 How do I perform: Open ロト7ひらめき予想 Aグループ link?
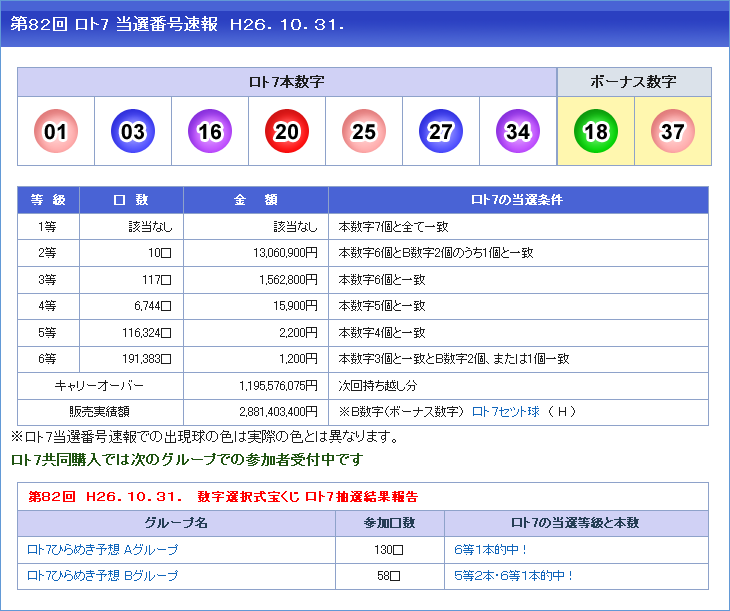pyautogui.click(x=102, y=550)
